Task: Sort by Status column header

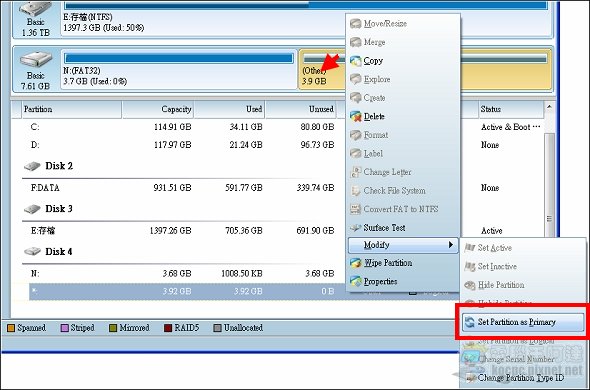Action: 511,110
